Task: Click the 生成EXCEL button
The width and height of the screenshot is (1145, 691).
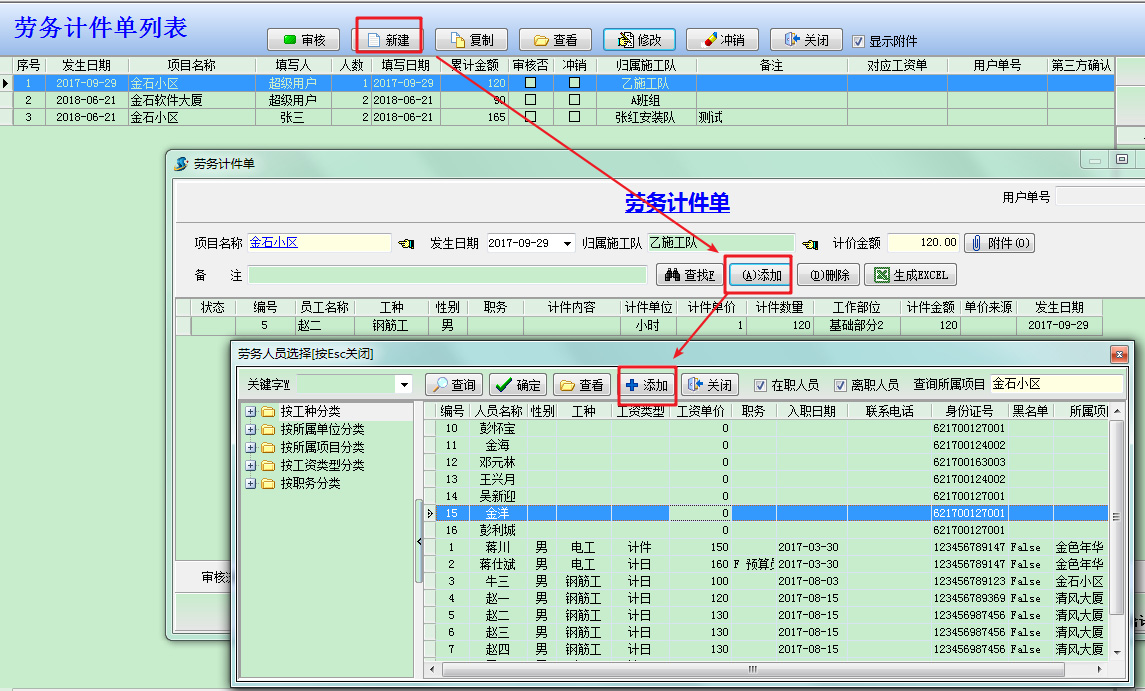Action: coord(911,275)
